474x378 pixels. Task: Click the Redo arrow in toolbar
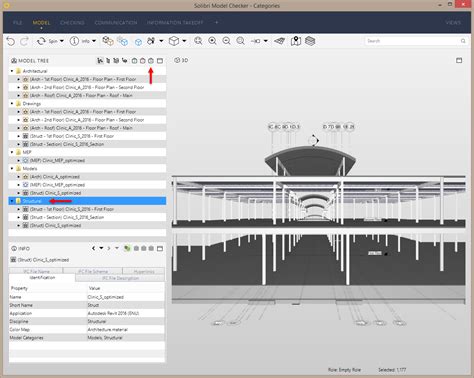pyautogui.click(x=24, y=41)
